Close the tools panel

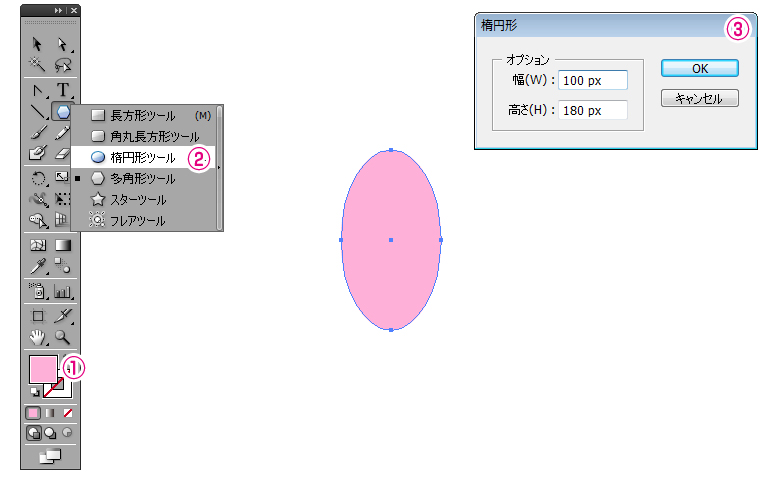(74, 10)
